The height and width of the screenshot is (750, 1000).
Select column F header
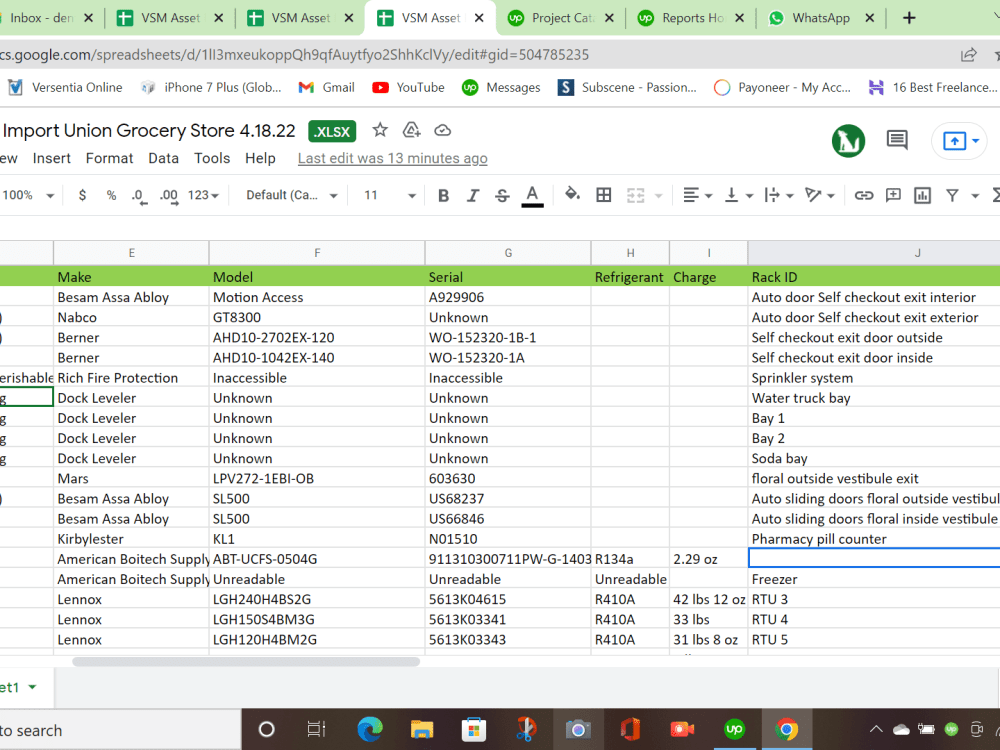point(317,253)
